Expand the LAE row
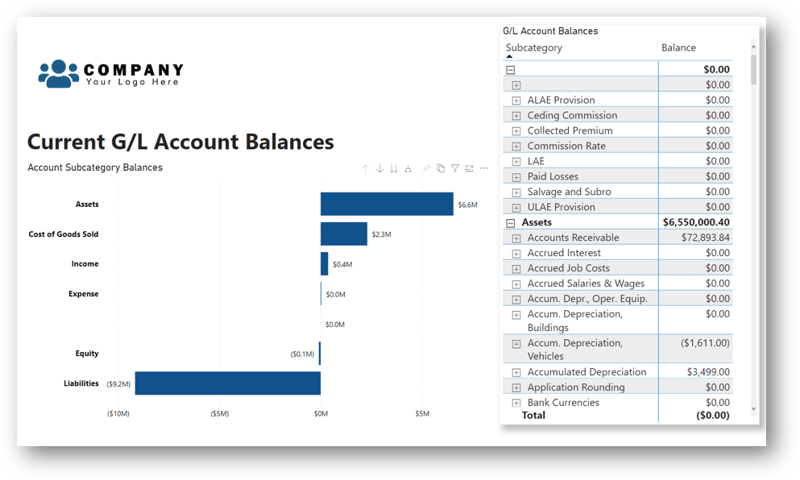 click(516, 162)
